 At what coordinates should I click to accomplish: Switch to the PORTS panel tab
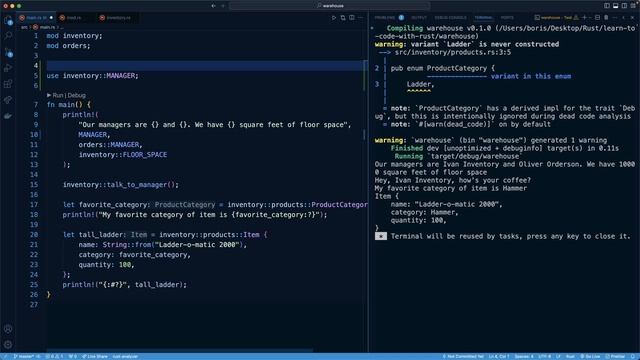click(x=507, y=18)
